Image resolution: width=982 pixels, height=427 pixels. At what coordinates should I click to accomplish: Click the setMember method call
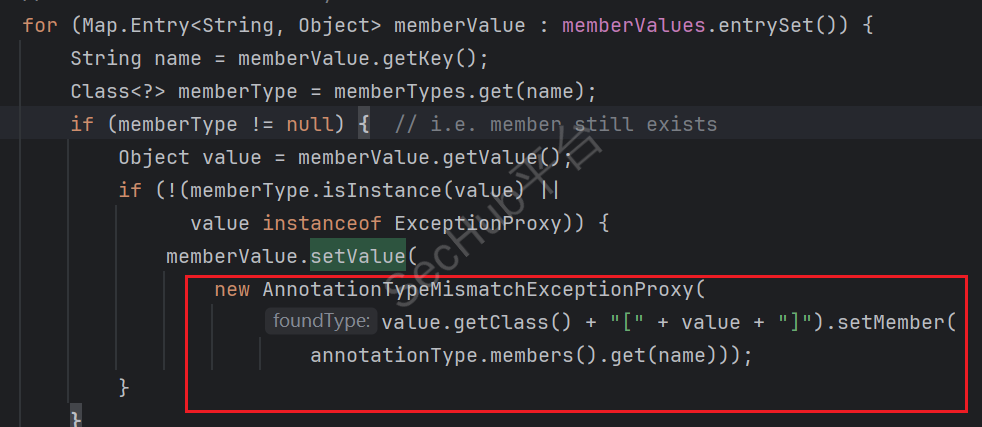[x=895, y=322]
